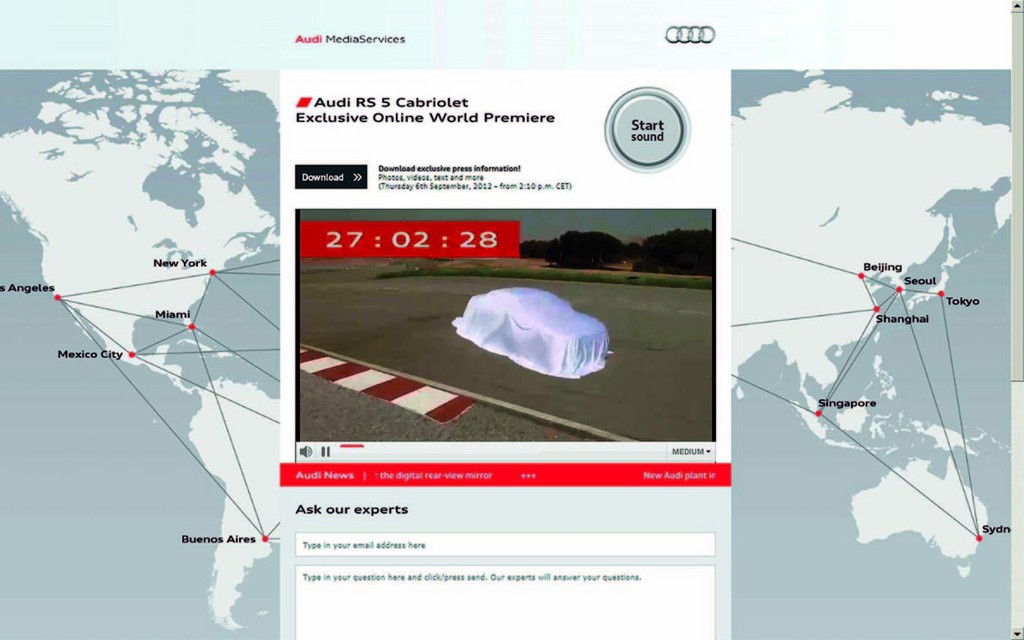Click the Shanghai map marker
The image size is (1024, 640).
click(876, 310)
